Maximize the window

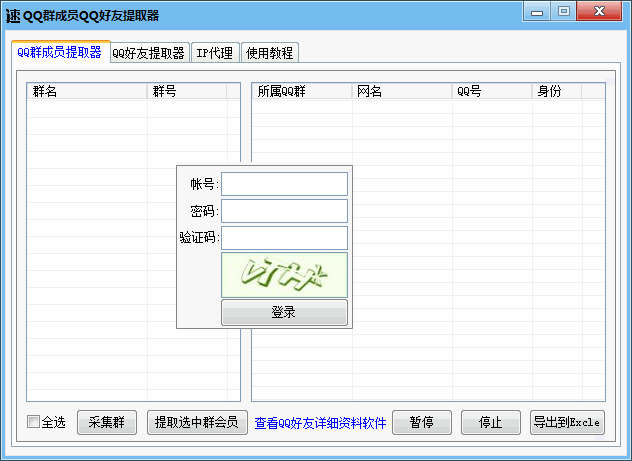(x=563, y=11)
